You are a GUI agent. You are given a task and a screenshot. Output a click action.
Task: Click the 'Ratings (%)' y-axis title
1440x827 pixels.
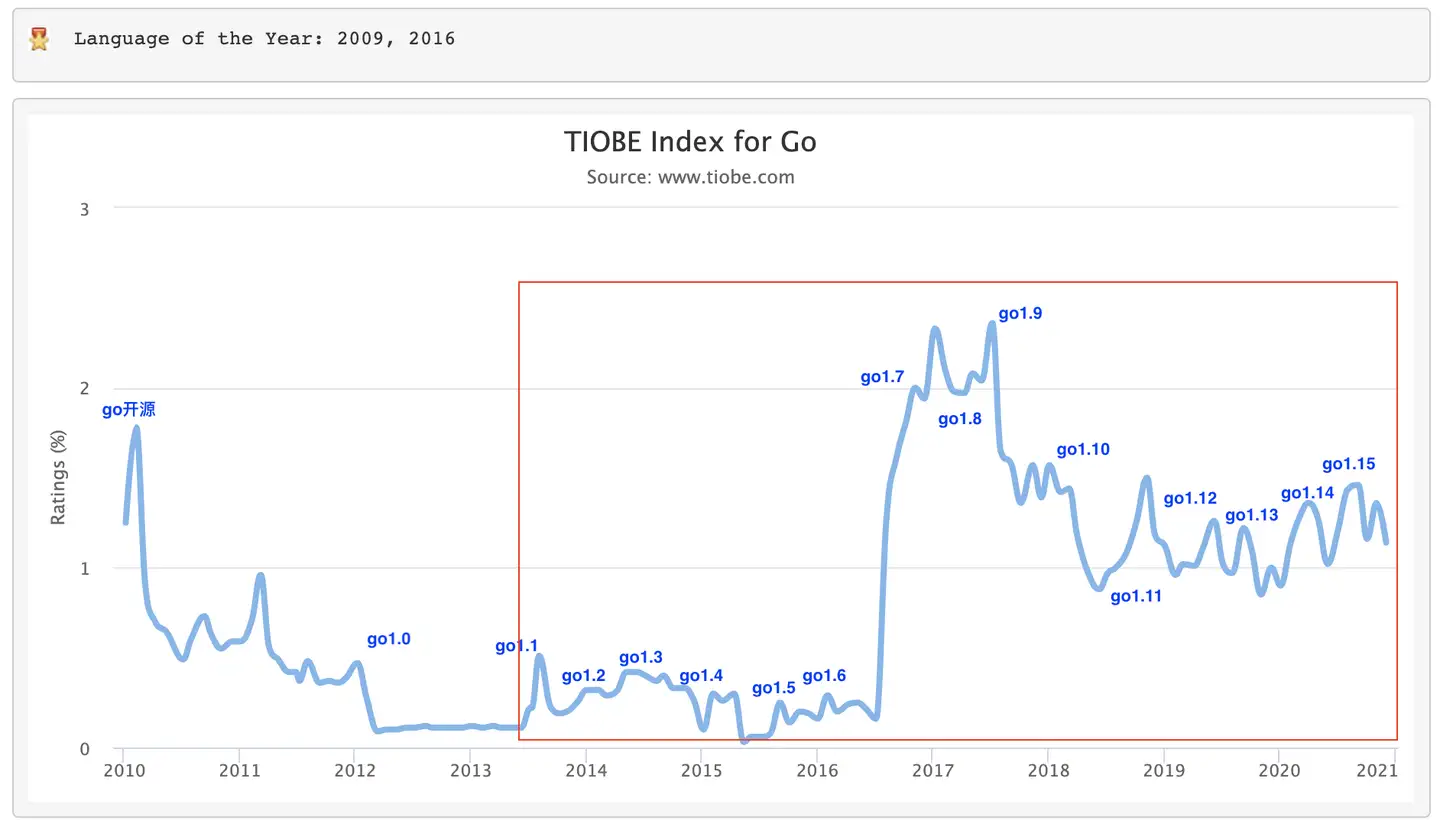(x=59, y=477)
